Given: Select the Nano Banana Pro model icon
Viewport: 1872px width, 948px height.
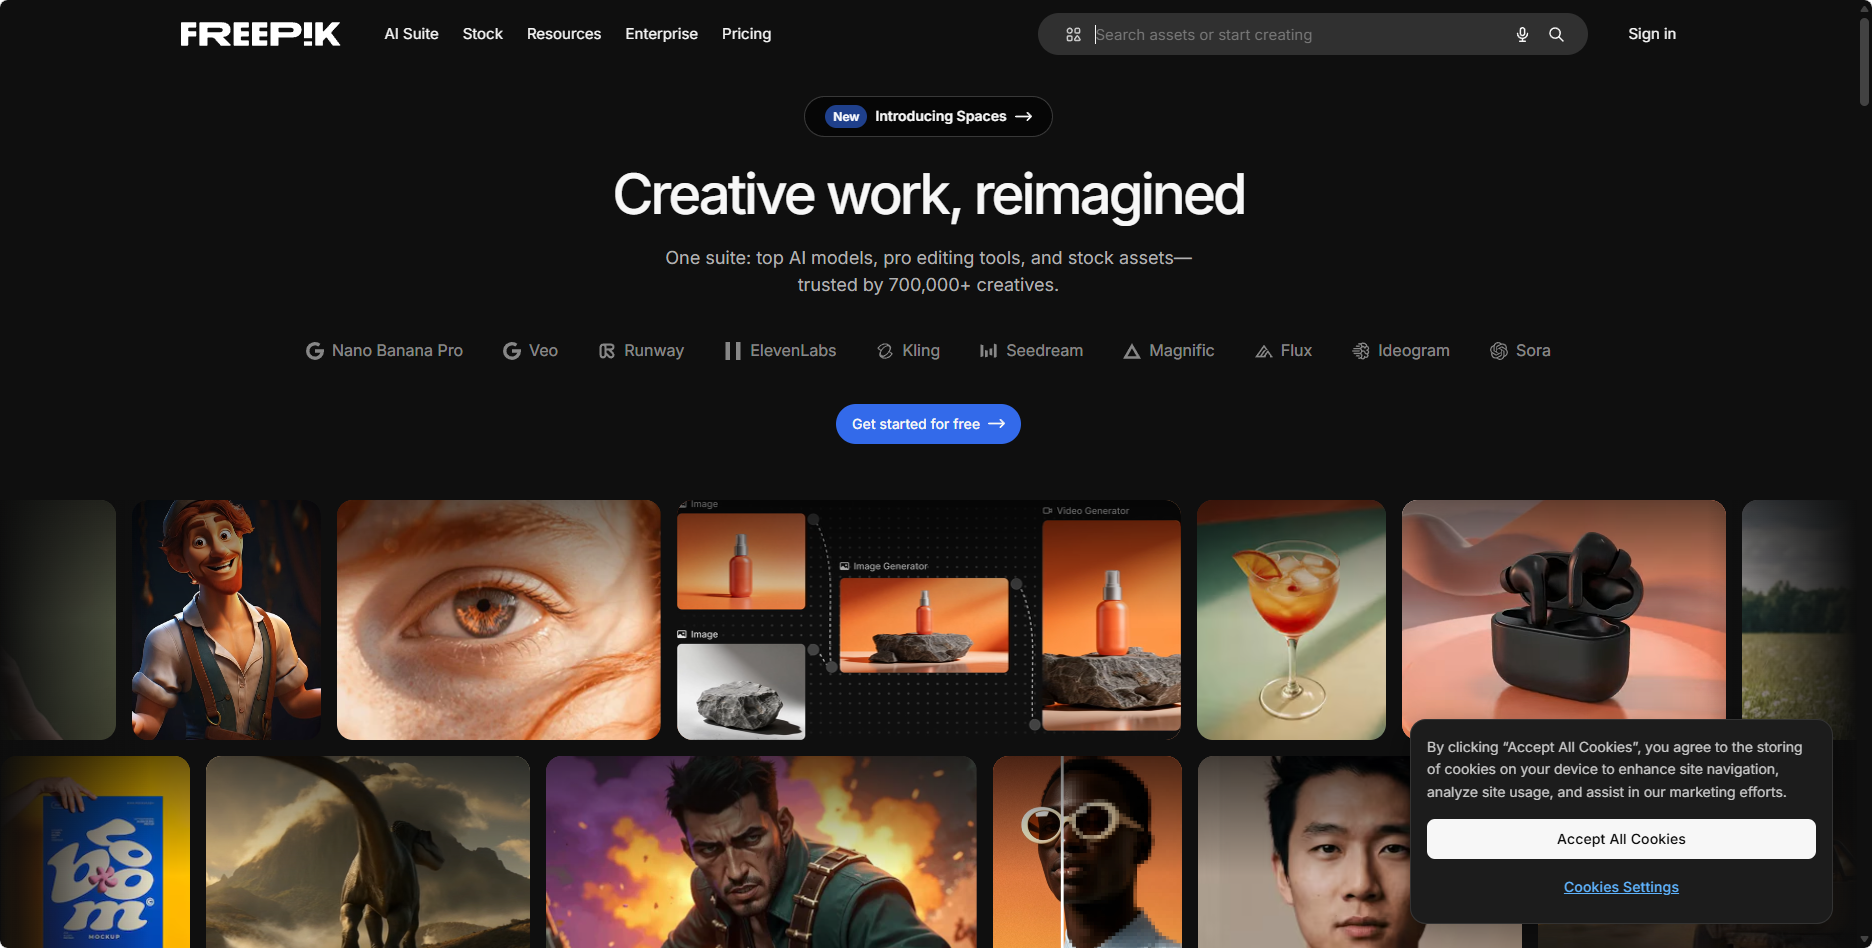Looking at the screenshot, I should click(x=315, y=351).
